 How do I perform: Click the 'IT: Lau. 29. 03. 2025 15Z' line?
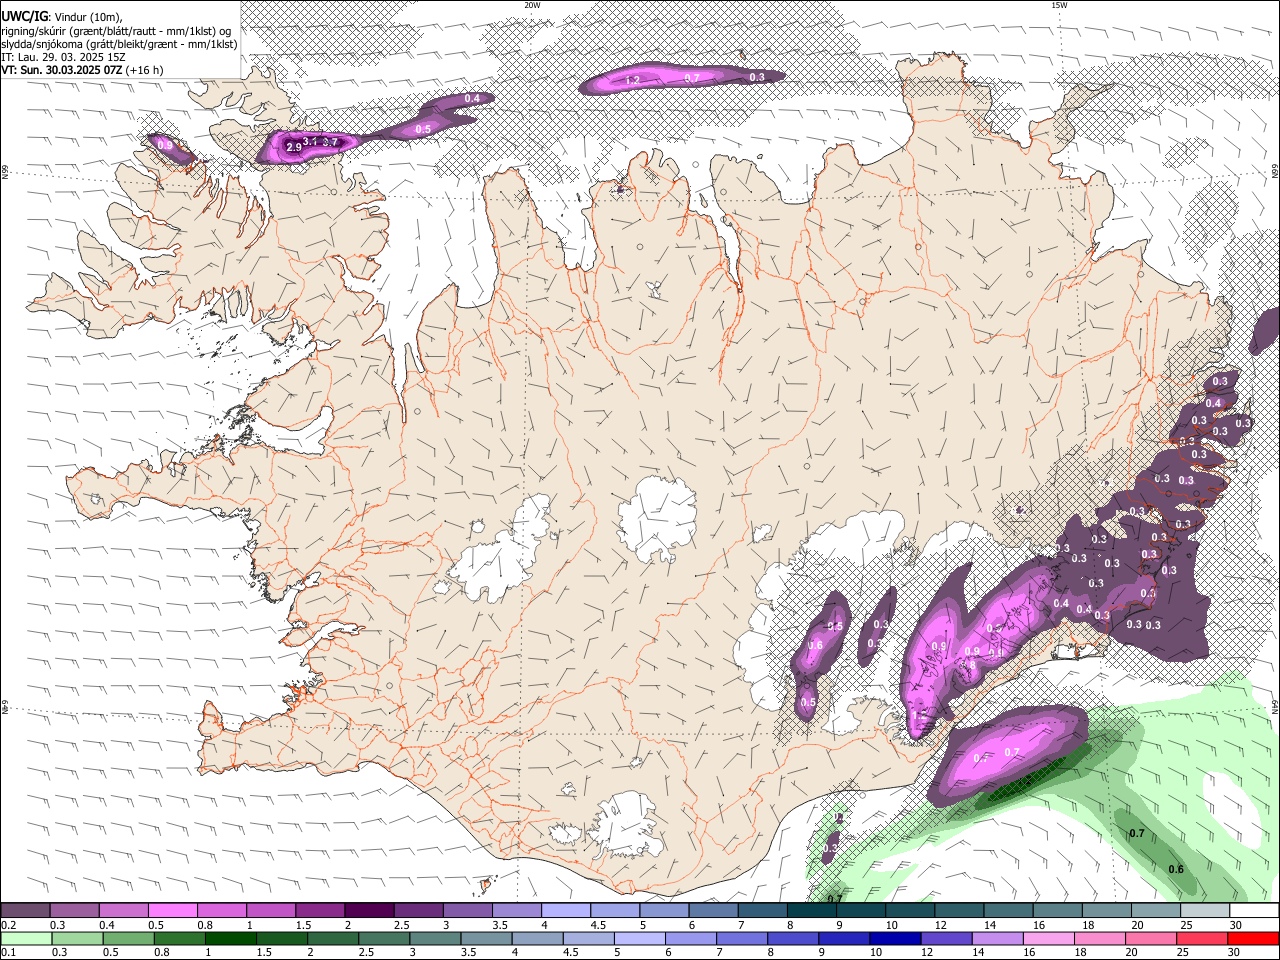[x=63, y=57]
